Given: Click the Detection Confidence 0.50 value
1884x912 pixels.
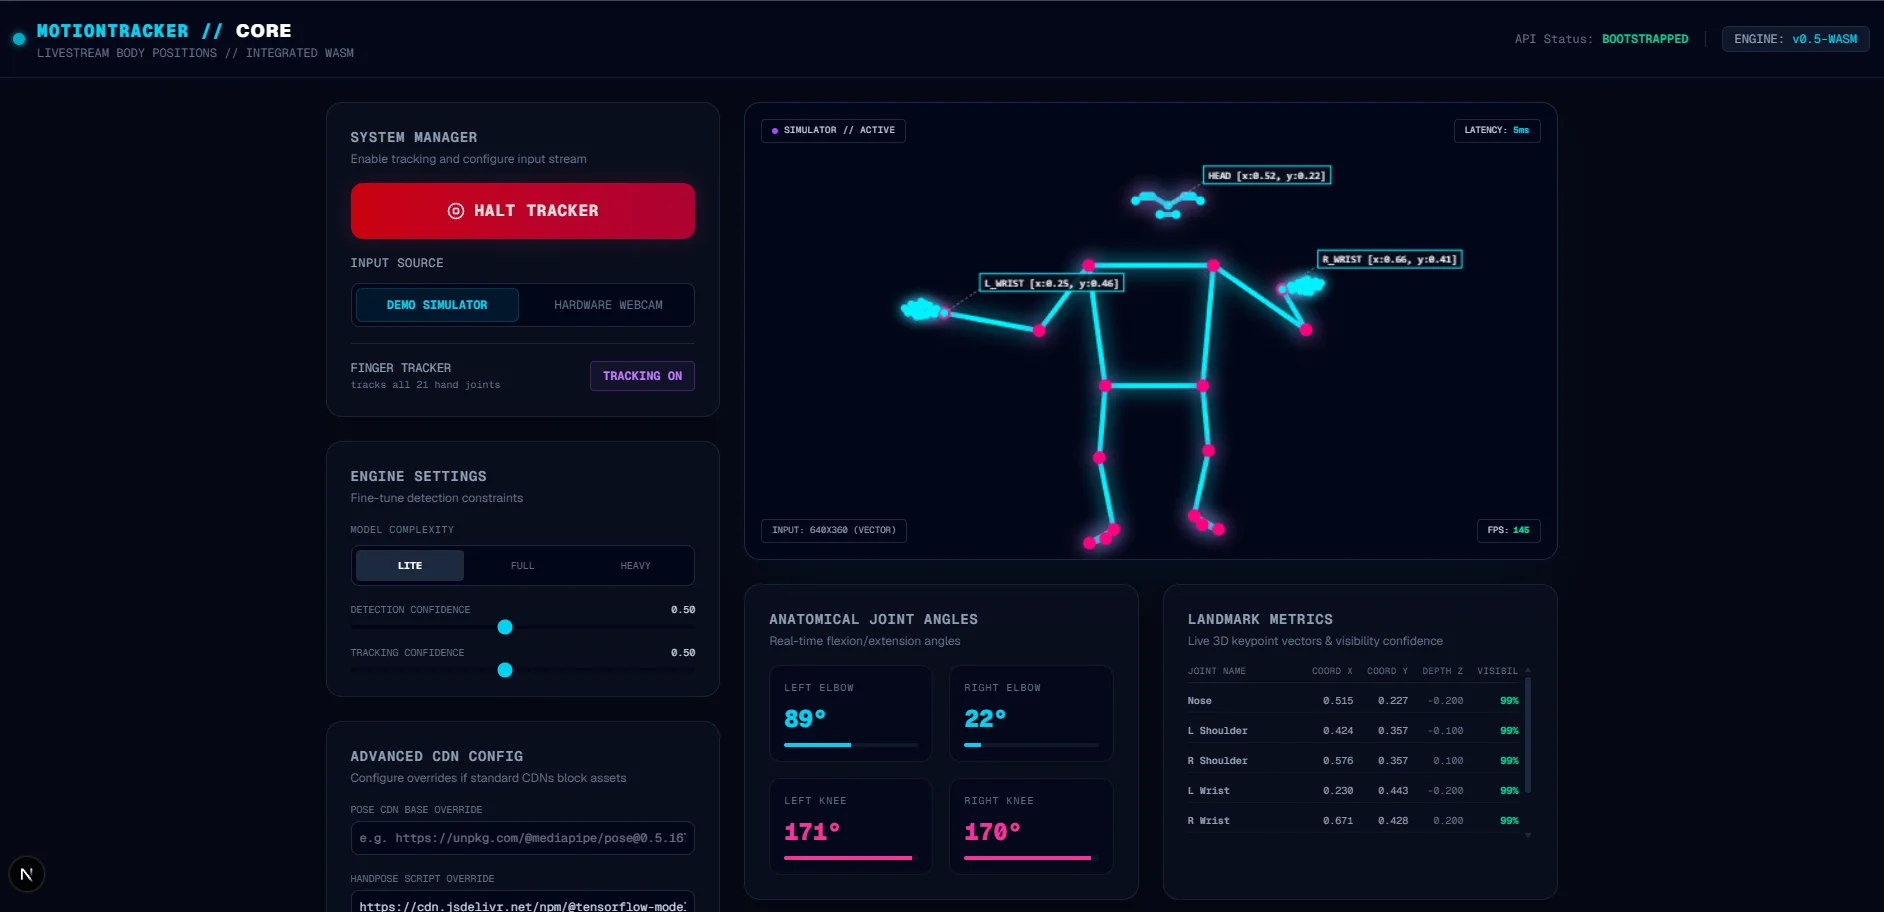Looking at the screenshot, I should point(683,610).
